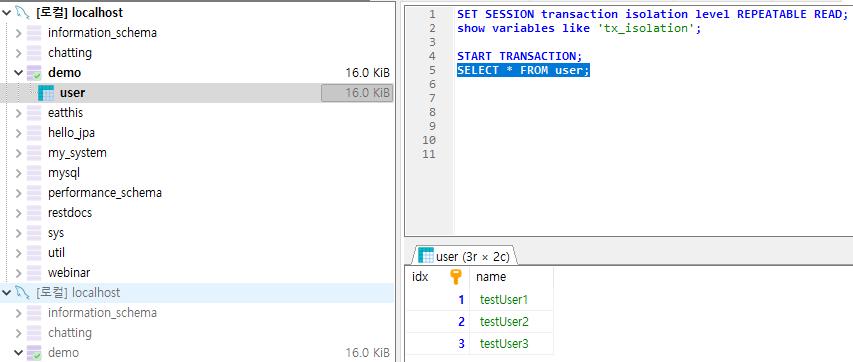The height and width of the screenshot is (362, 853).
Task: Collapse the bold [로컬] localhost session node
Action: coord(6,13)
